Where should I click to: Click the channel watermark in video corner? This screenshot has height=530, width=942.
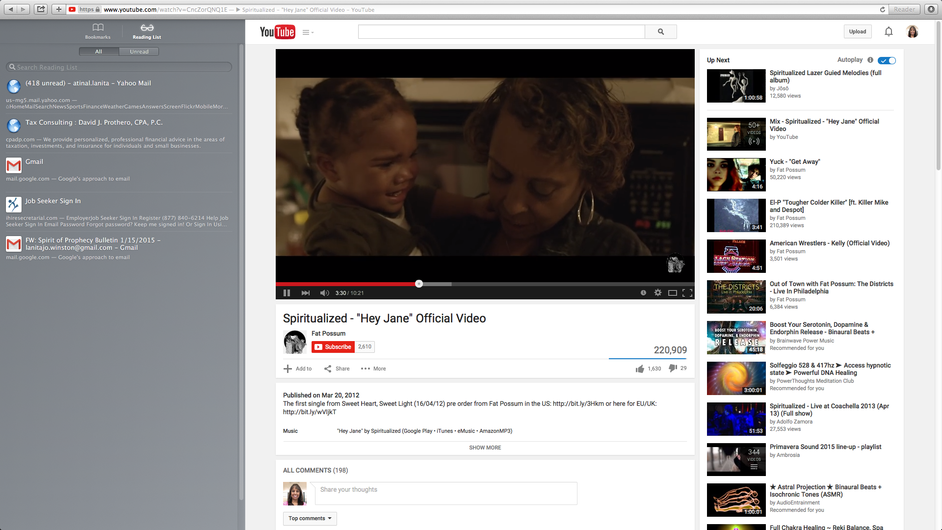[675, 264]
